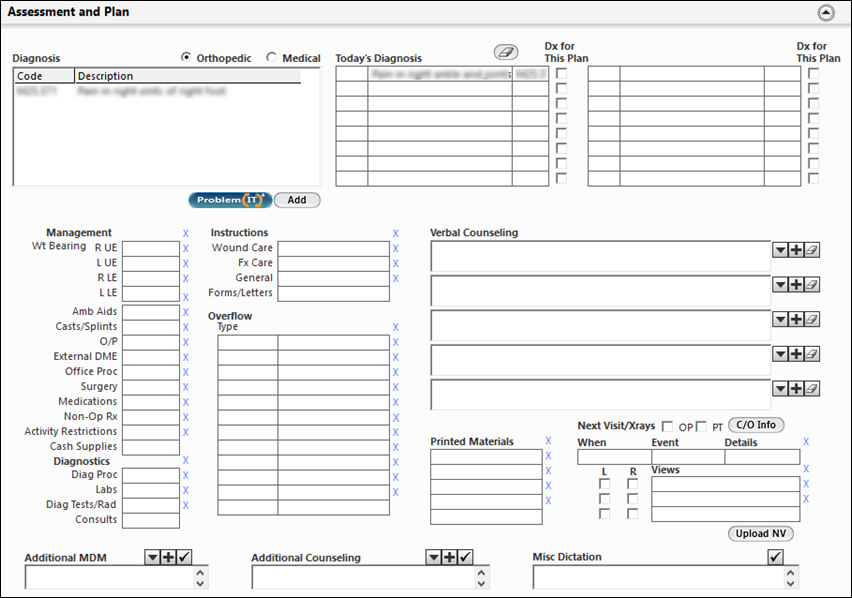Viewport: 852px width, 598px height.
Task: Open second Verbal Counseling dropdown arrow
Action: pos(780,285)
